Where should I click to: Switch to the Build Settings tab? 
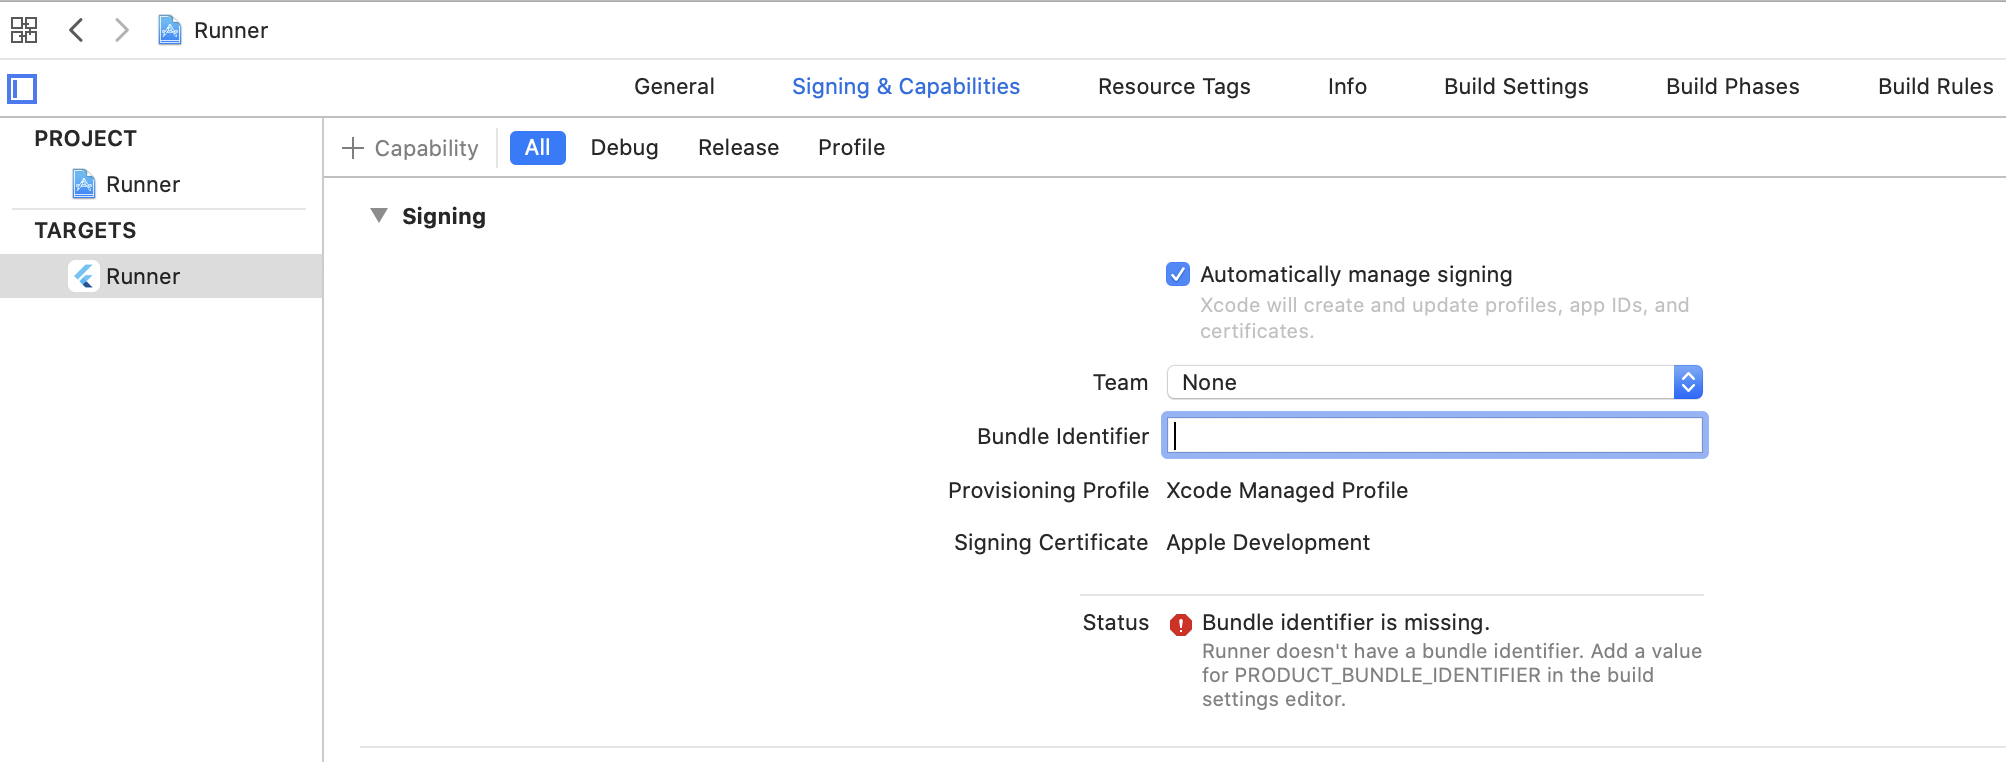point(1516,87)
